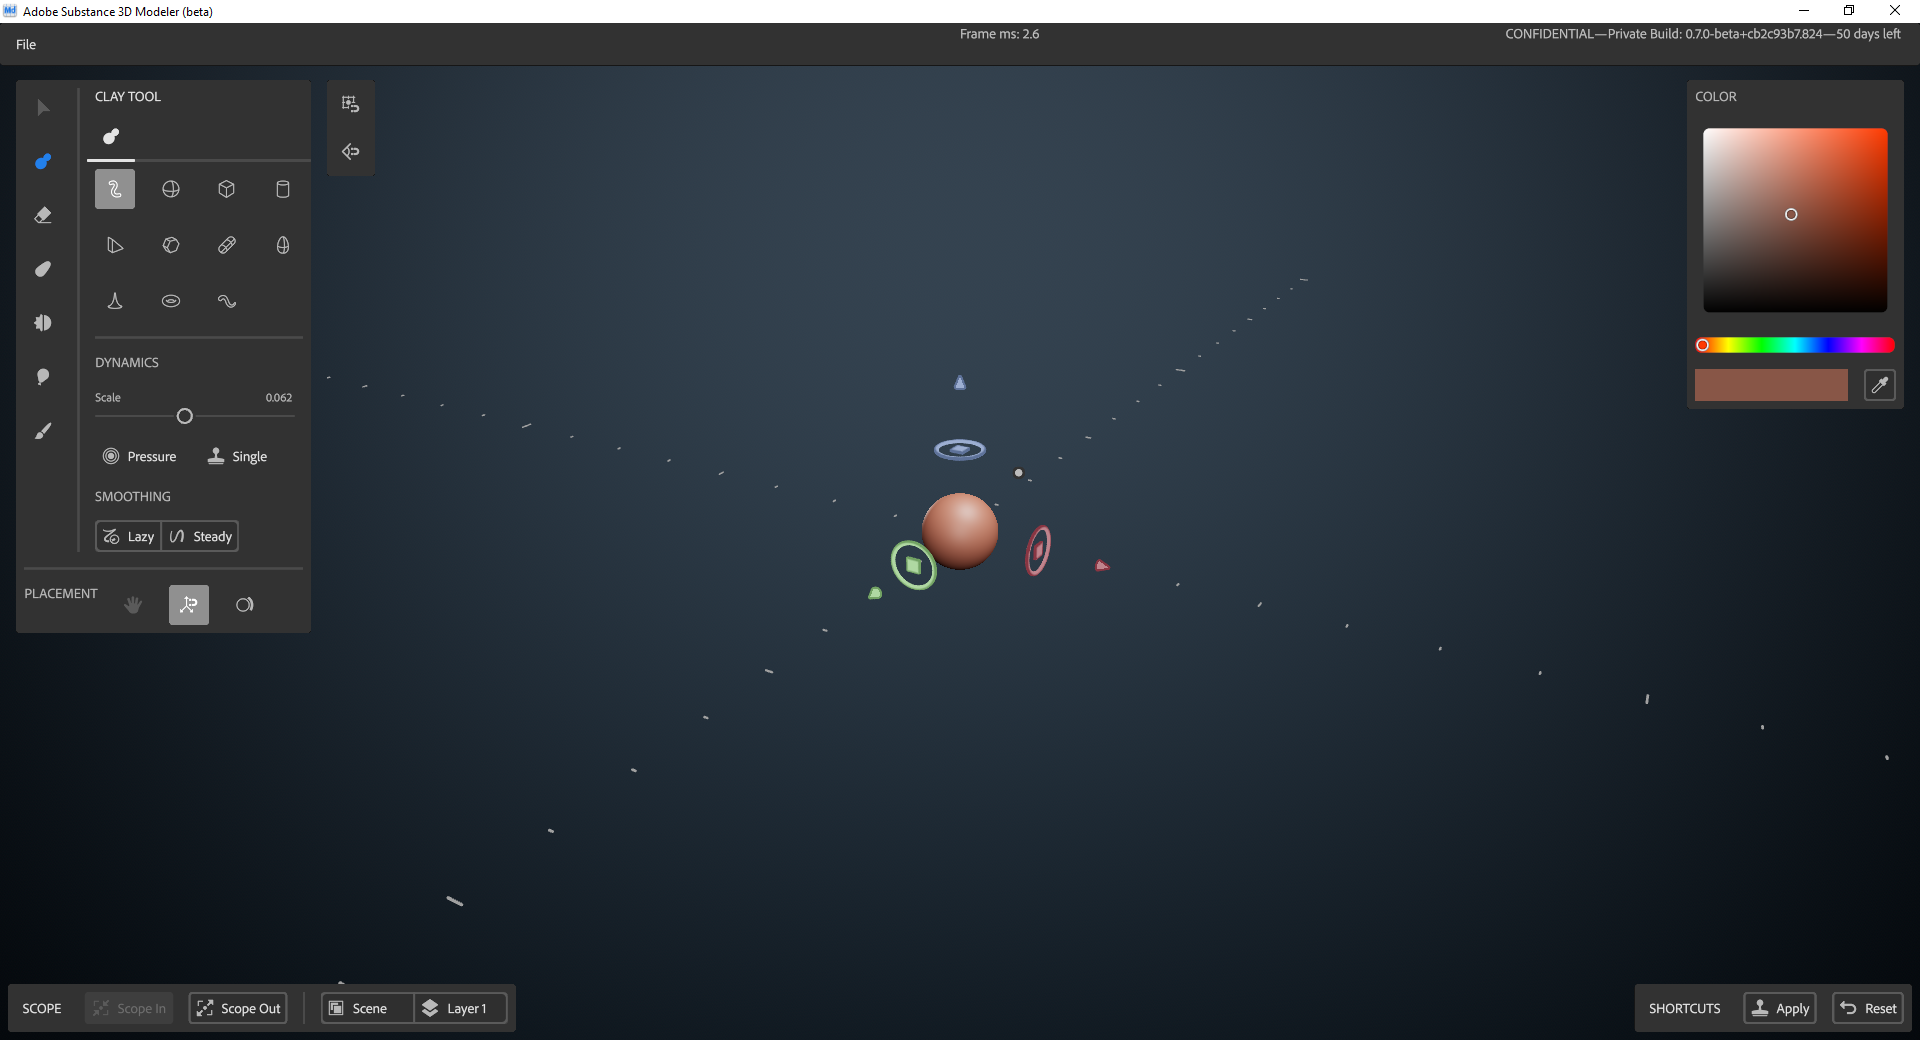This screenshot has width=1920, height=1040.
Task: Click the blue vertical axis arrow gizmo
Action: (960, 382)
